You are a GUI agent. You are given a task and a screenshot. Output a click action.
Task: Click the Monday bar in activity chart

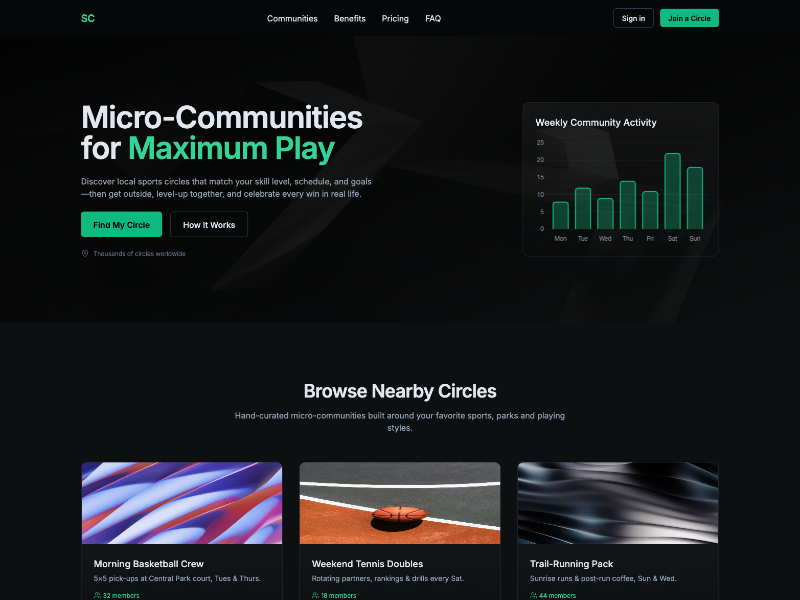560,215
